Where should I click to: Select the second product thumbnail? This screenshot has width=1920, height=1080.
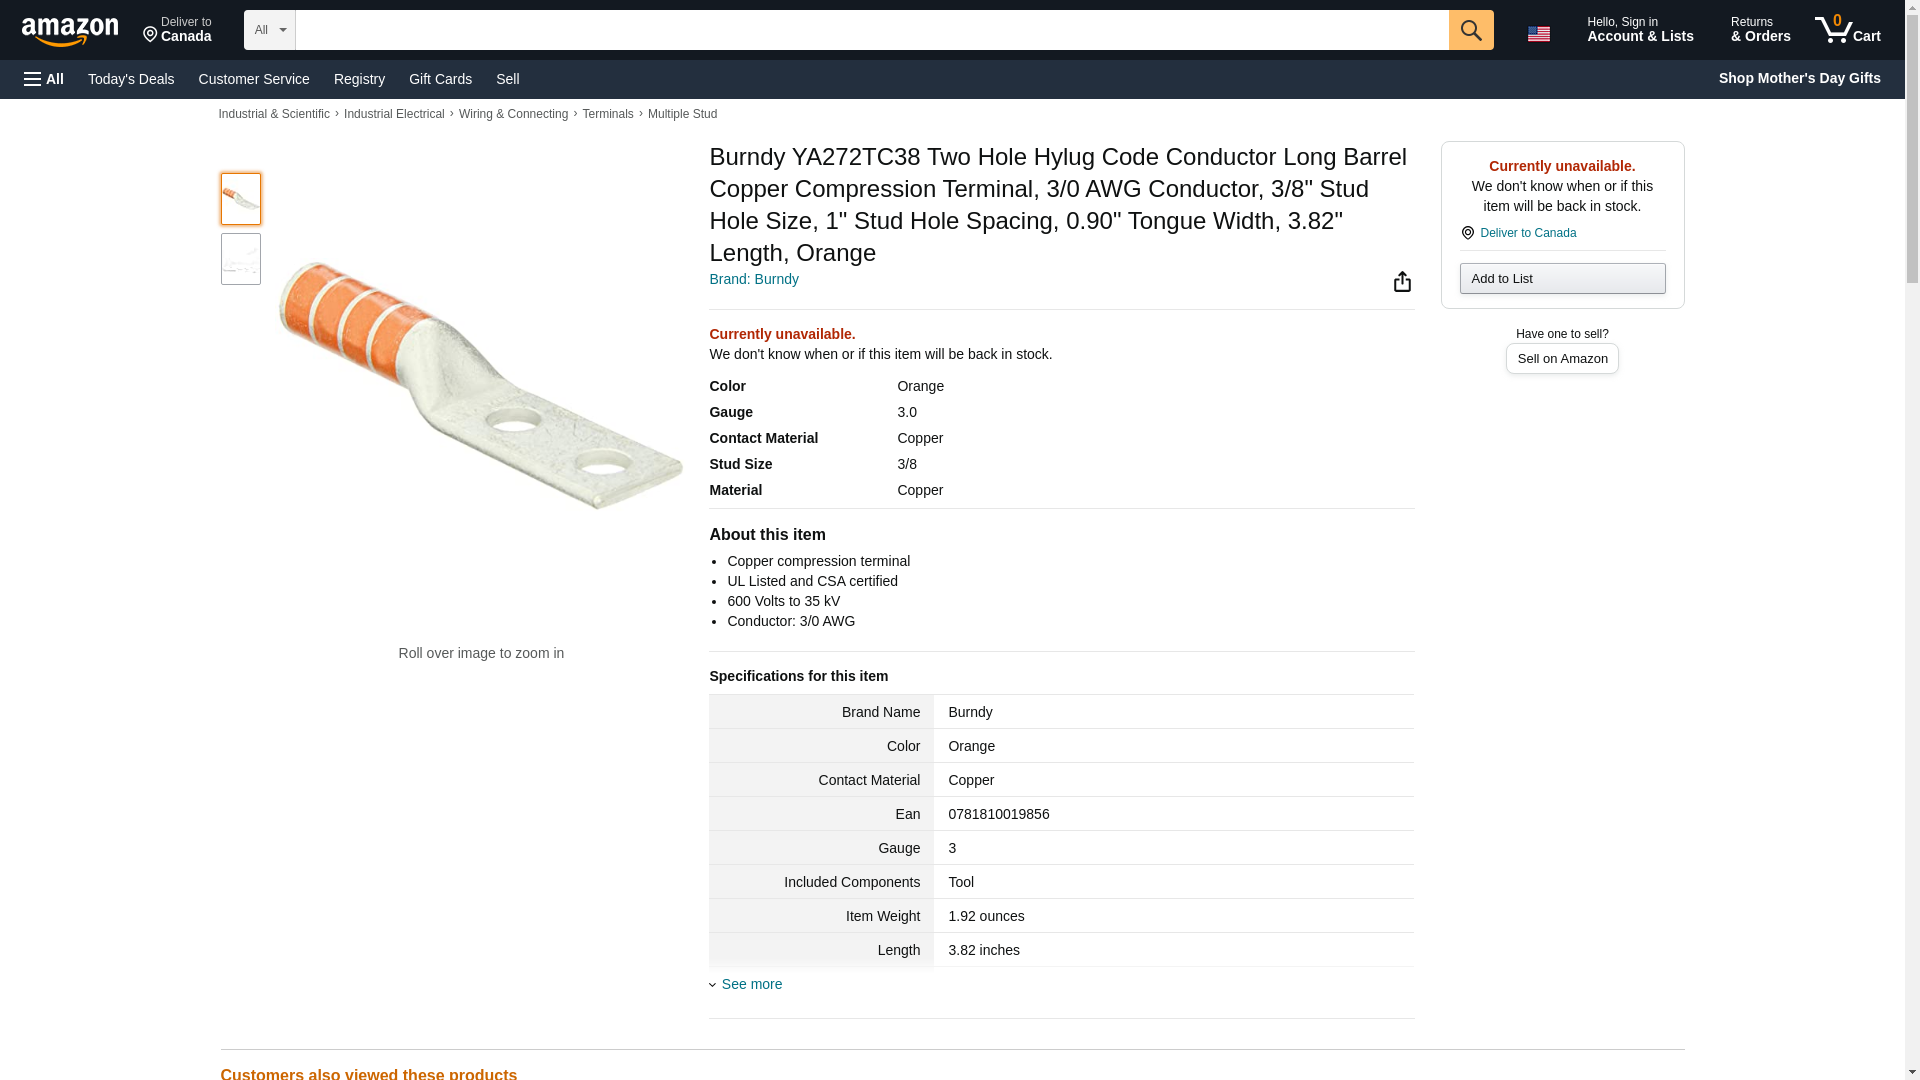[x=241, y=259]
